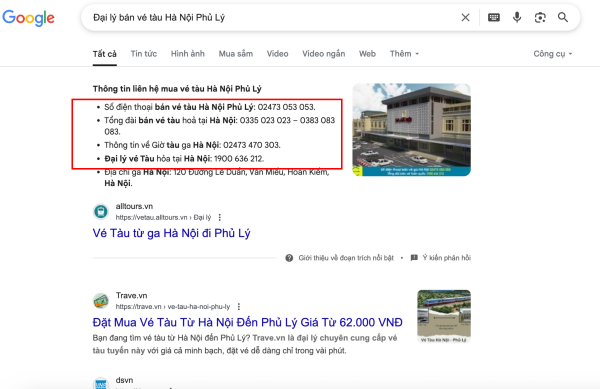The height and width of the screenshot is (389, 600).
Task: Select the Tất cả tab
Action: [104, 54]
